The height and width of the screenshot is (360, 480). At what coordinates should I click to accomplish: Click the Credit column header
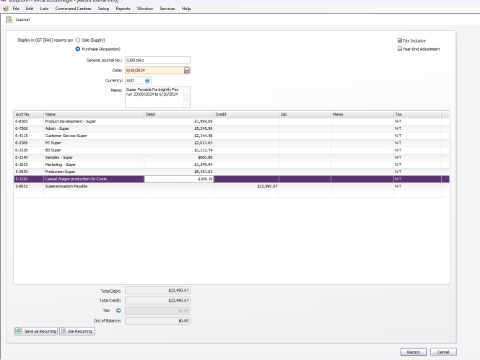pyautogui.click(x=246, y=114)
